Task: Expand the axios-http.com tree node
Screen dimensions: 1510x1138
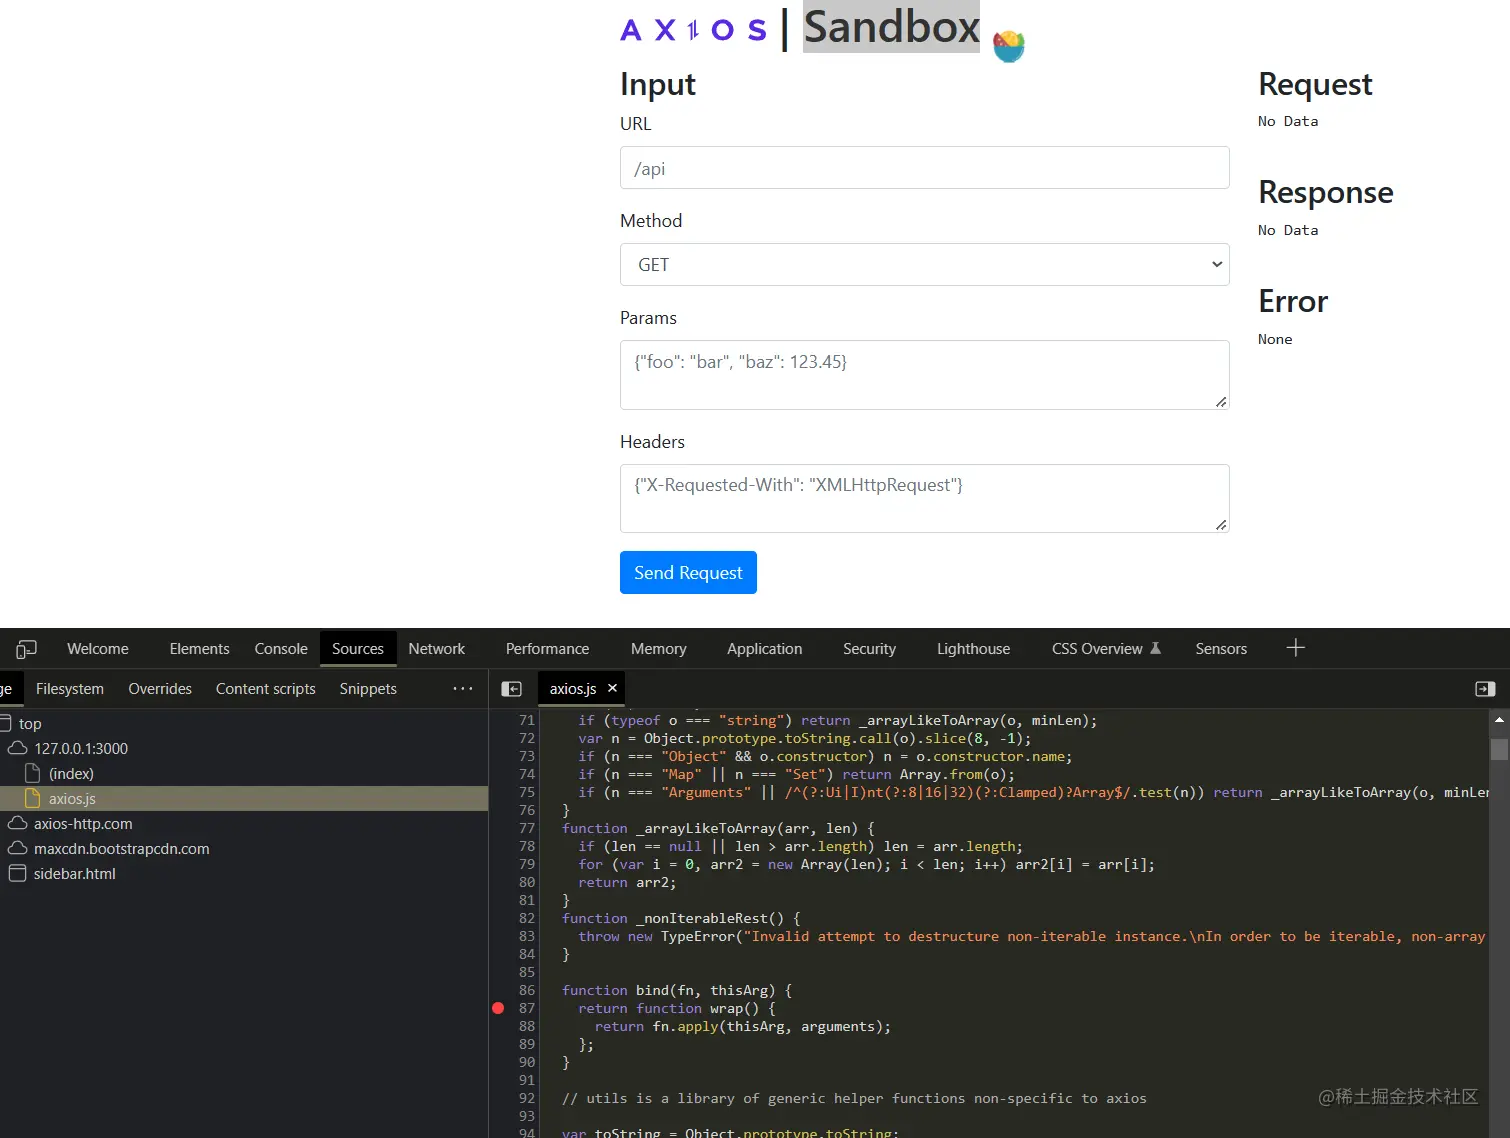Action: [83, 823]
